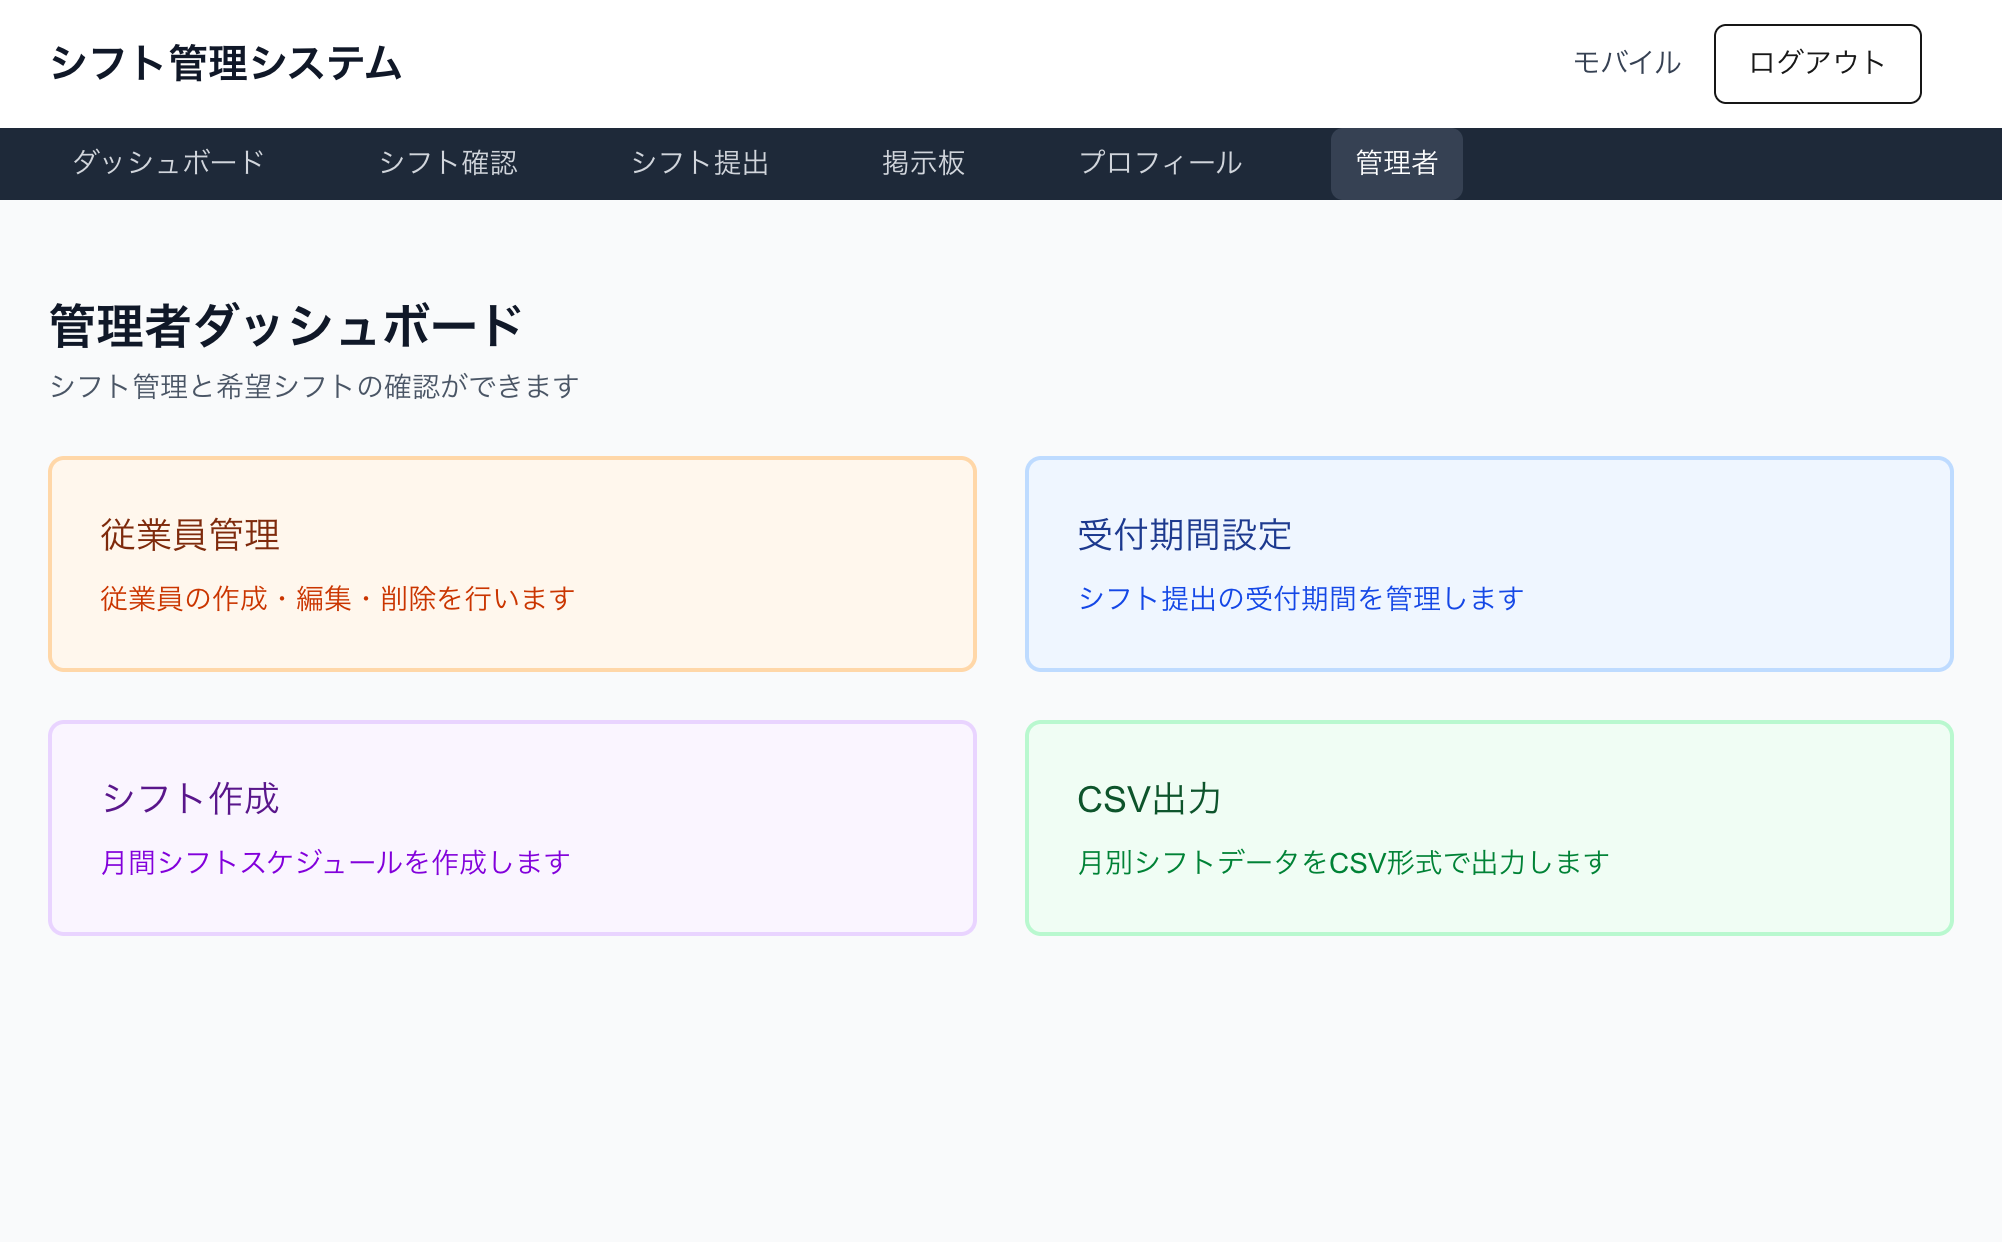Select the シフト提出 navigation tab
The height and width of the screenshot is (1242, 2002).
tap(700, 163)
